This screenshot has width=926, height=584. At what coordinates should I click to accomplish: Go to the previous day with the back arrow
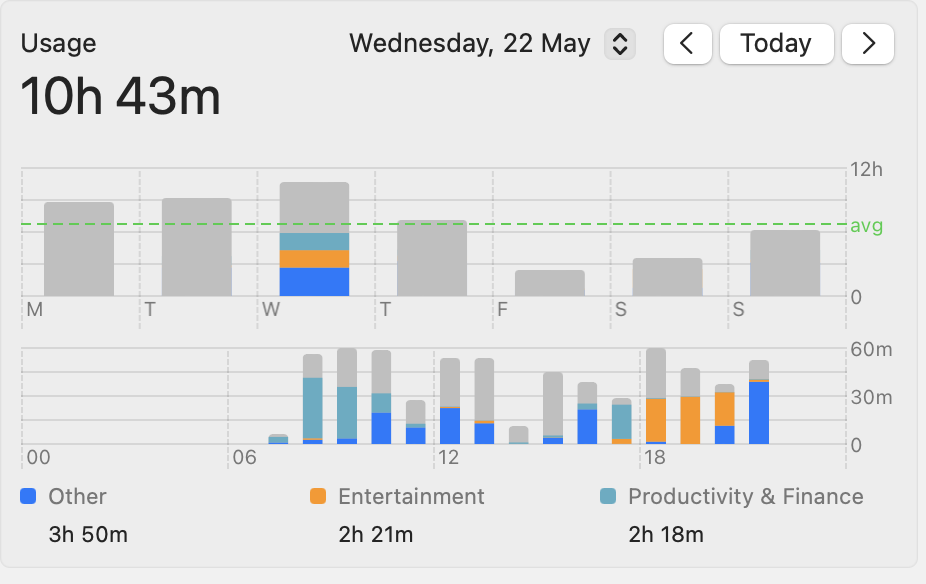687,44
